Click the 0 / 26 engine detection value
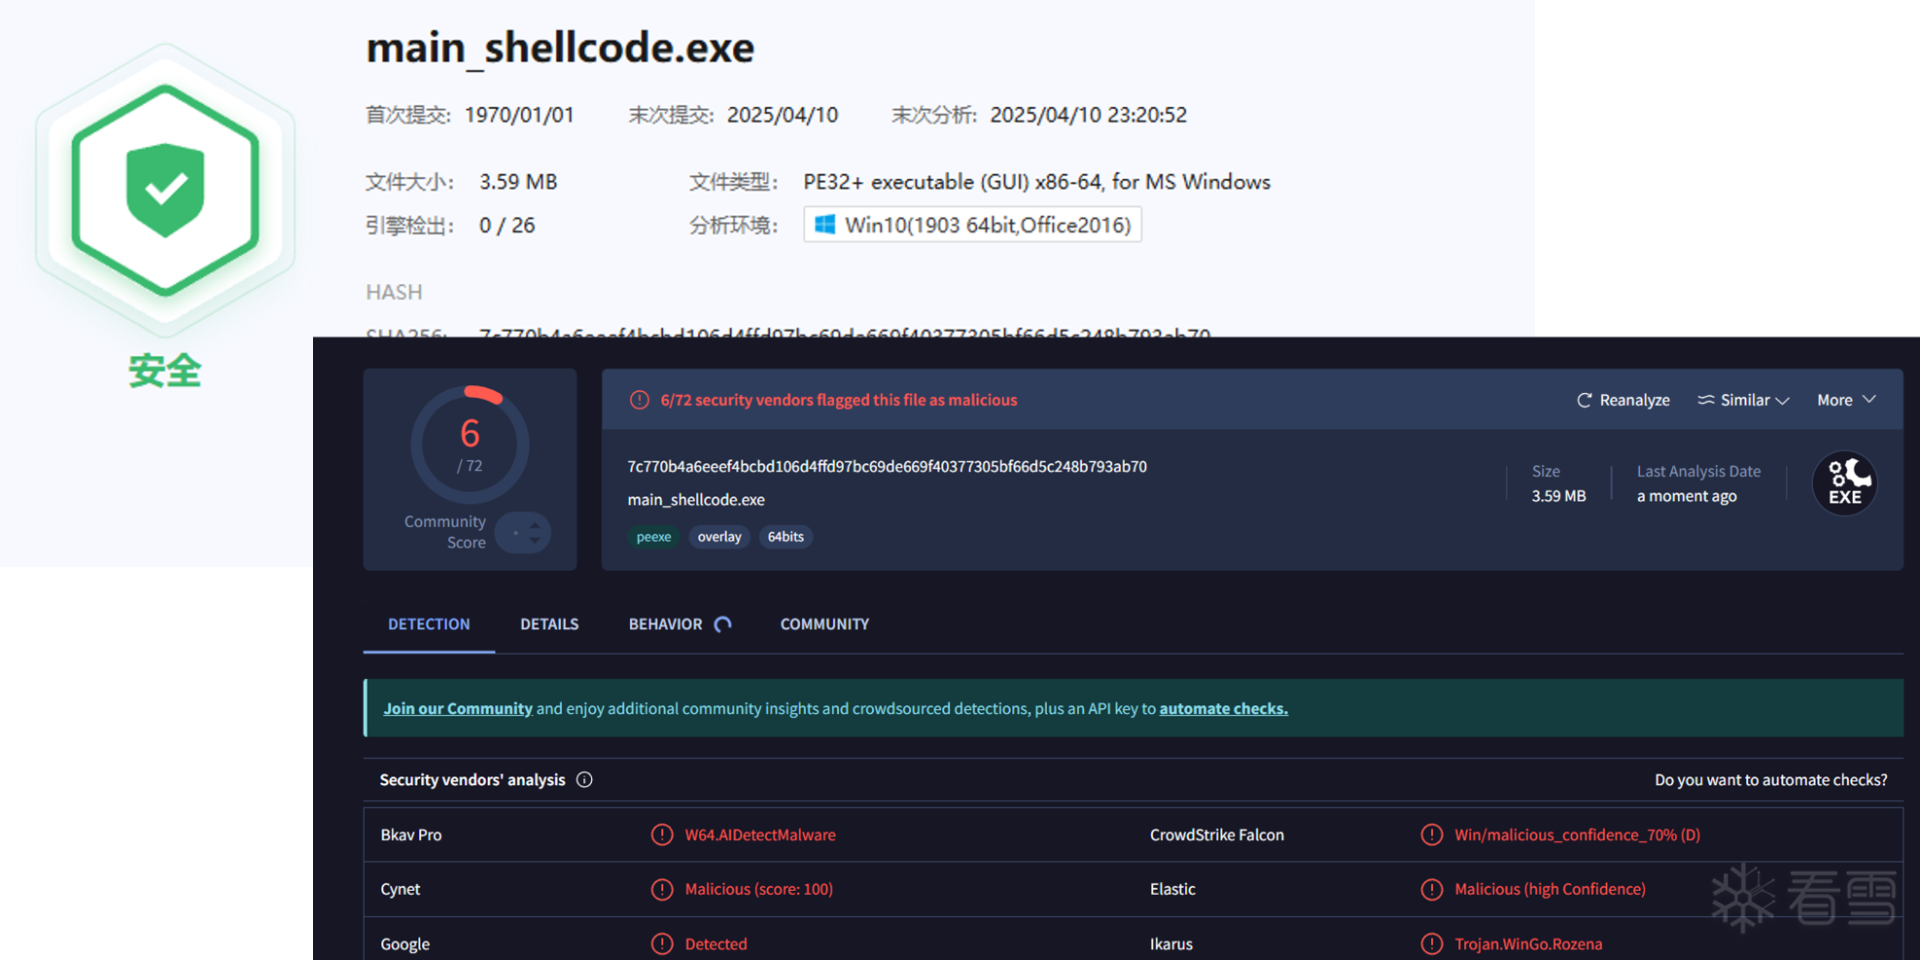1920x960 pixels. 507,225
